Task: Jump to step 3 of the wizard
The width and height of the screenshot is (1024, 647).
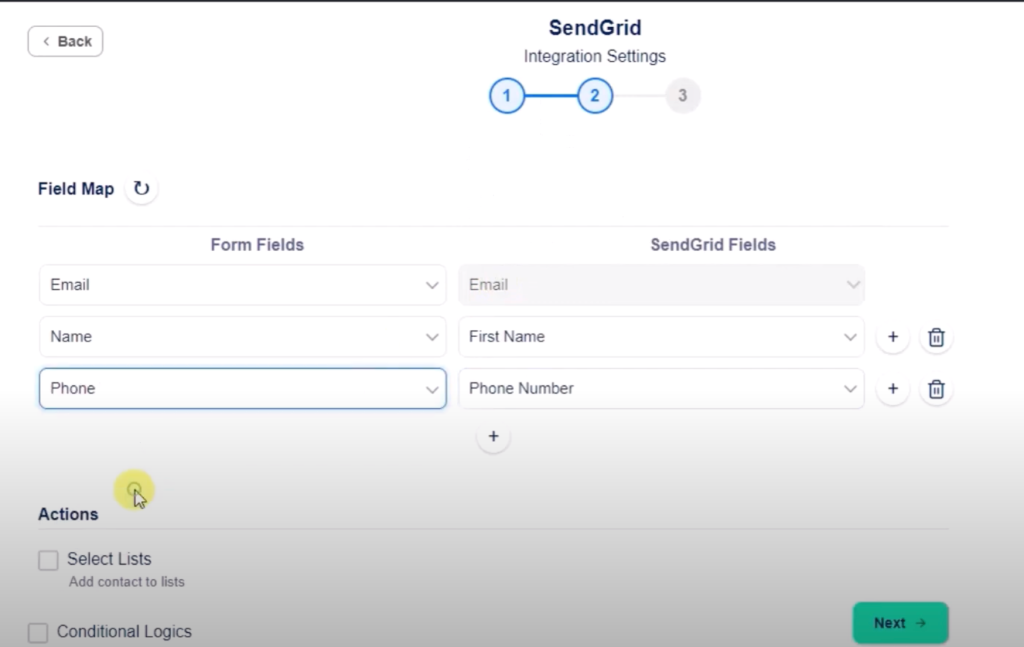Action: [x=683, y=96]
